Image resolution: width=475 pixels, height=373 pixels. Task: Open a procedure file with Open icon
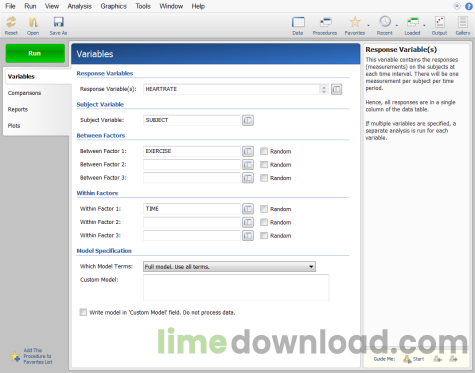[x=33, y=26]
